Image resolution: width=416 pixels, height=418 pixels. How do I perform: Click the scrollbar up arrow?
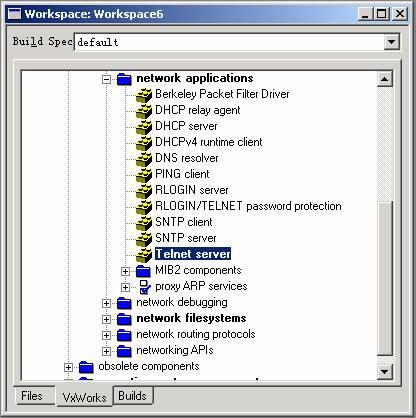click(385, 79)
